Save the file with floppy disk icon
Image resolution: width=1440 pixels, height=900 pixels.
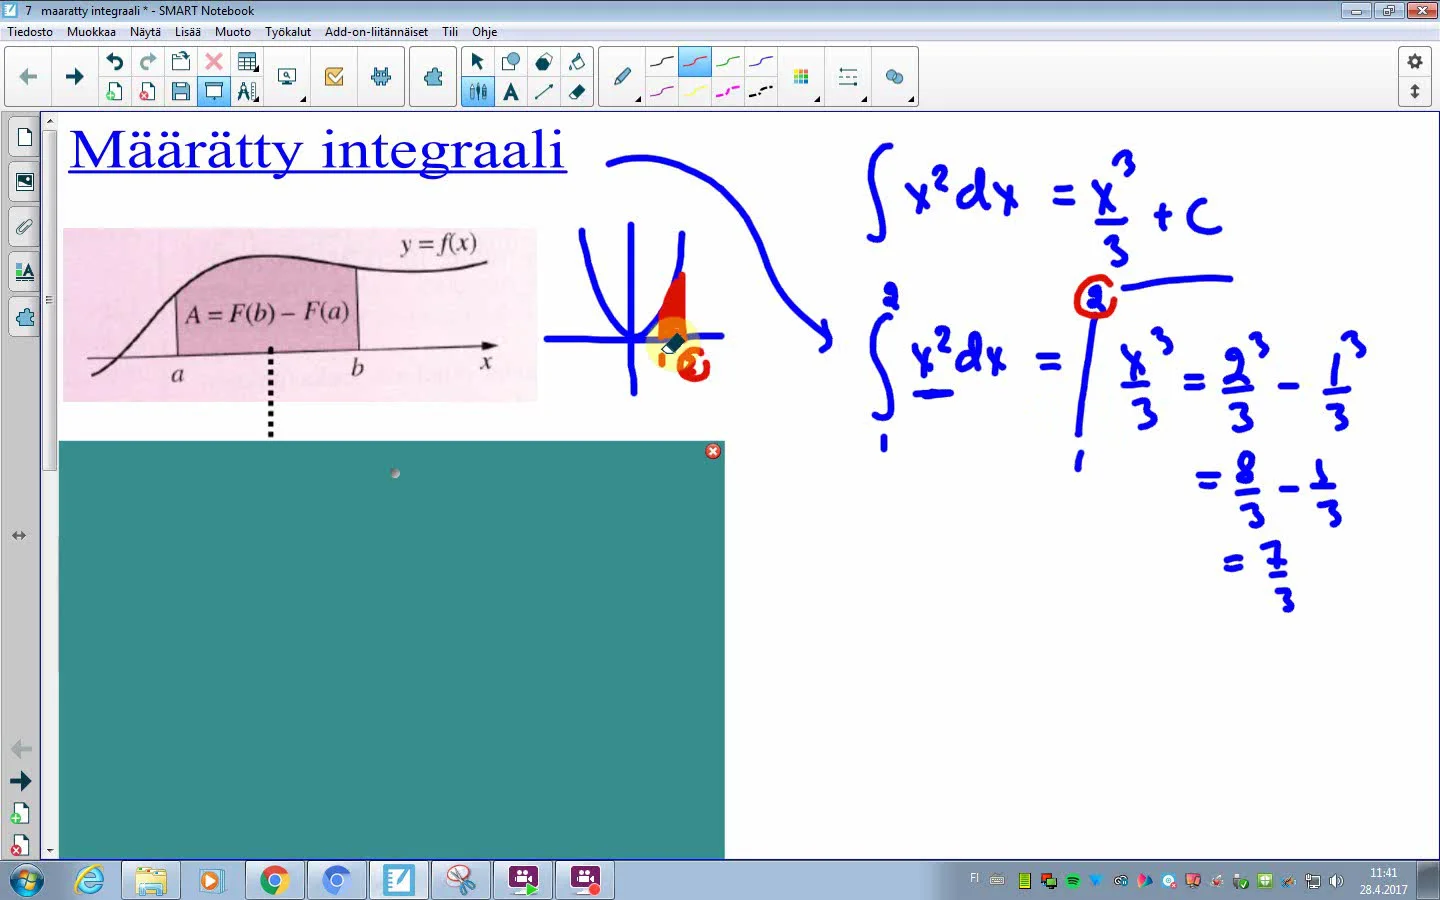pyautogui.click(x=181, y=92)
